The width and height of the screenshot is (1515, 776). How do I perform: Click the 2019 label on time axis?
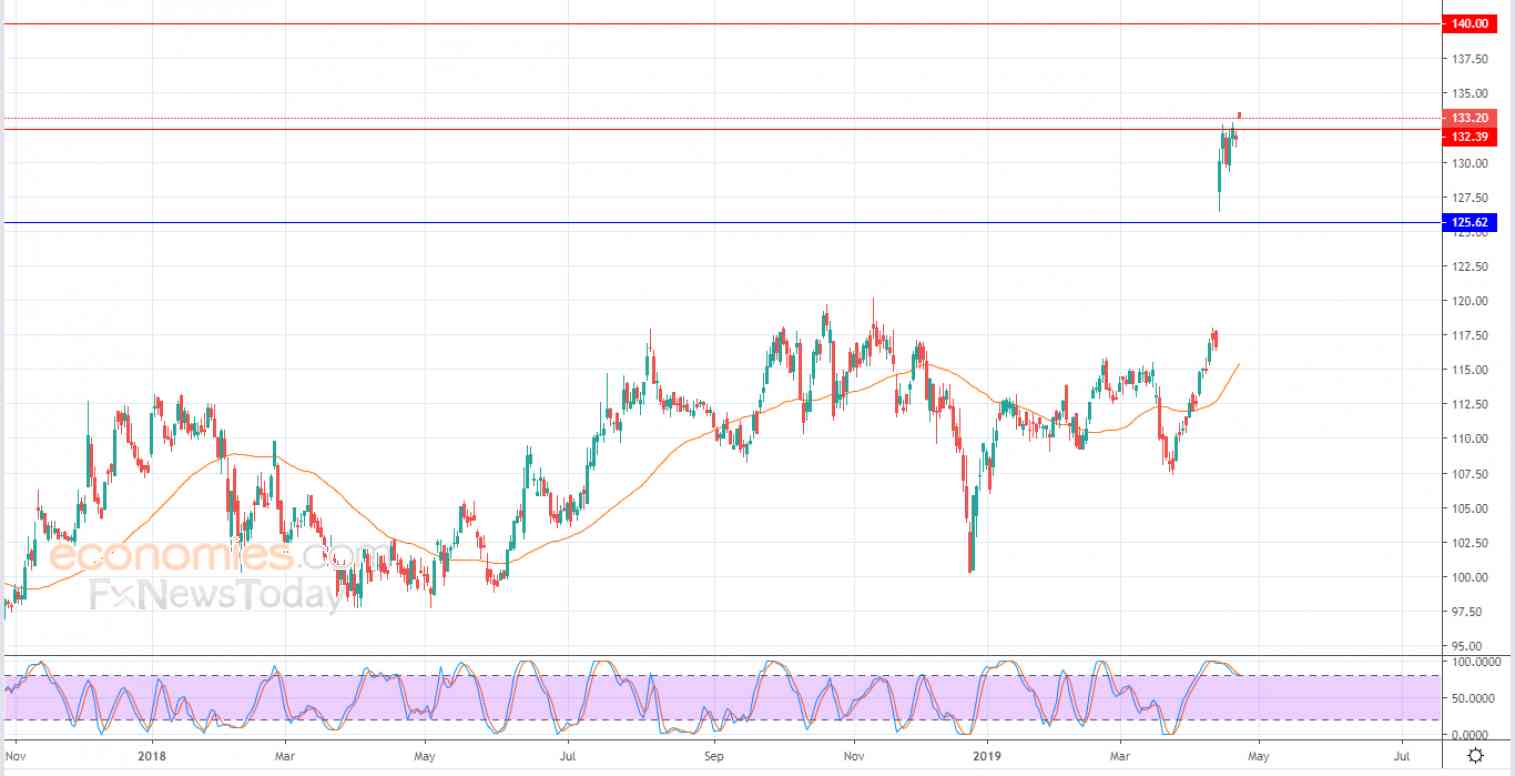tap(987, 756)
